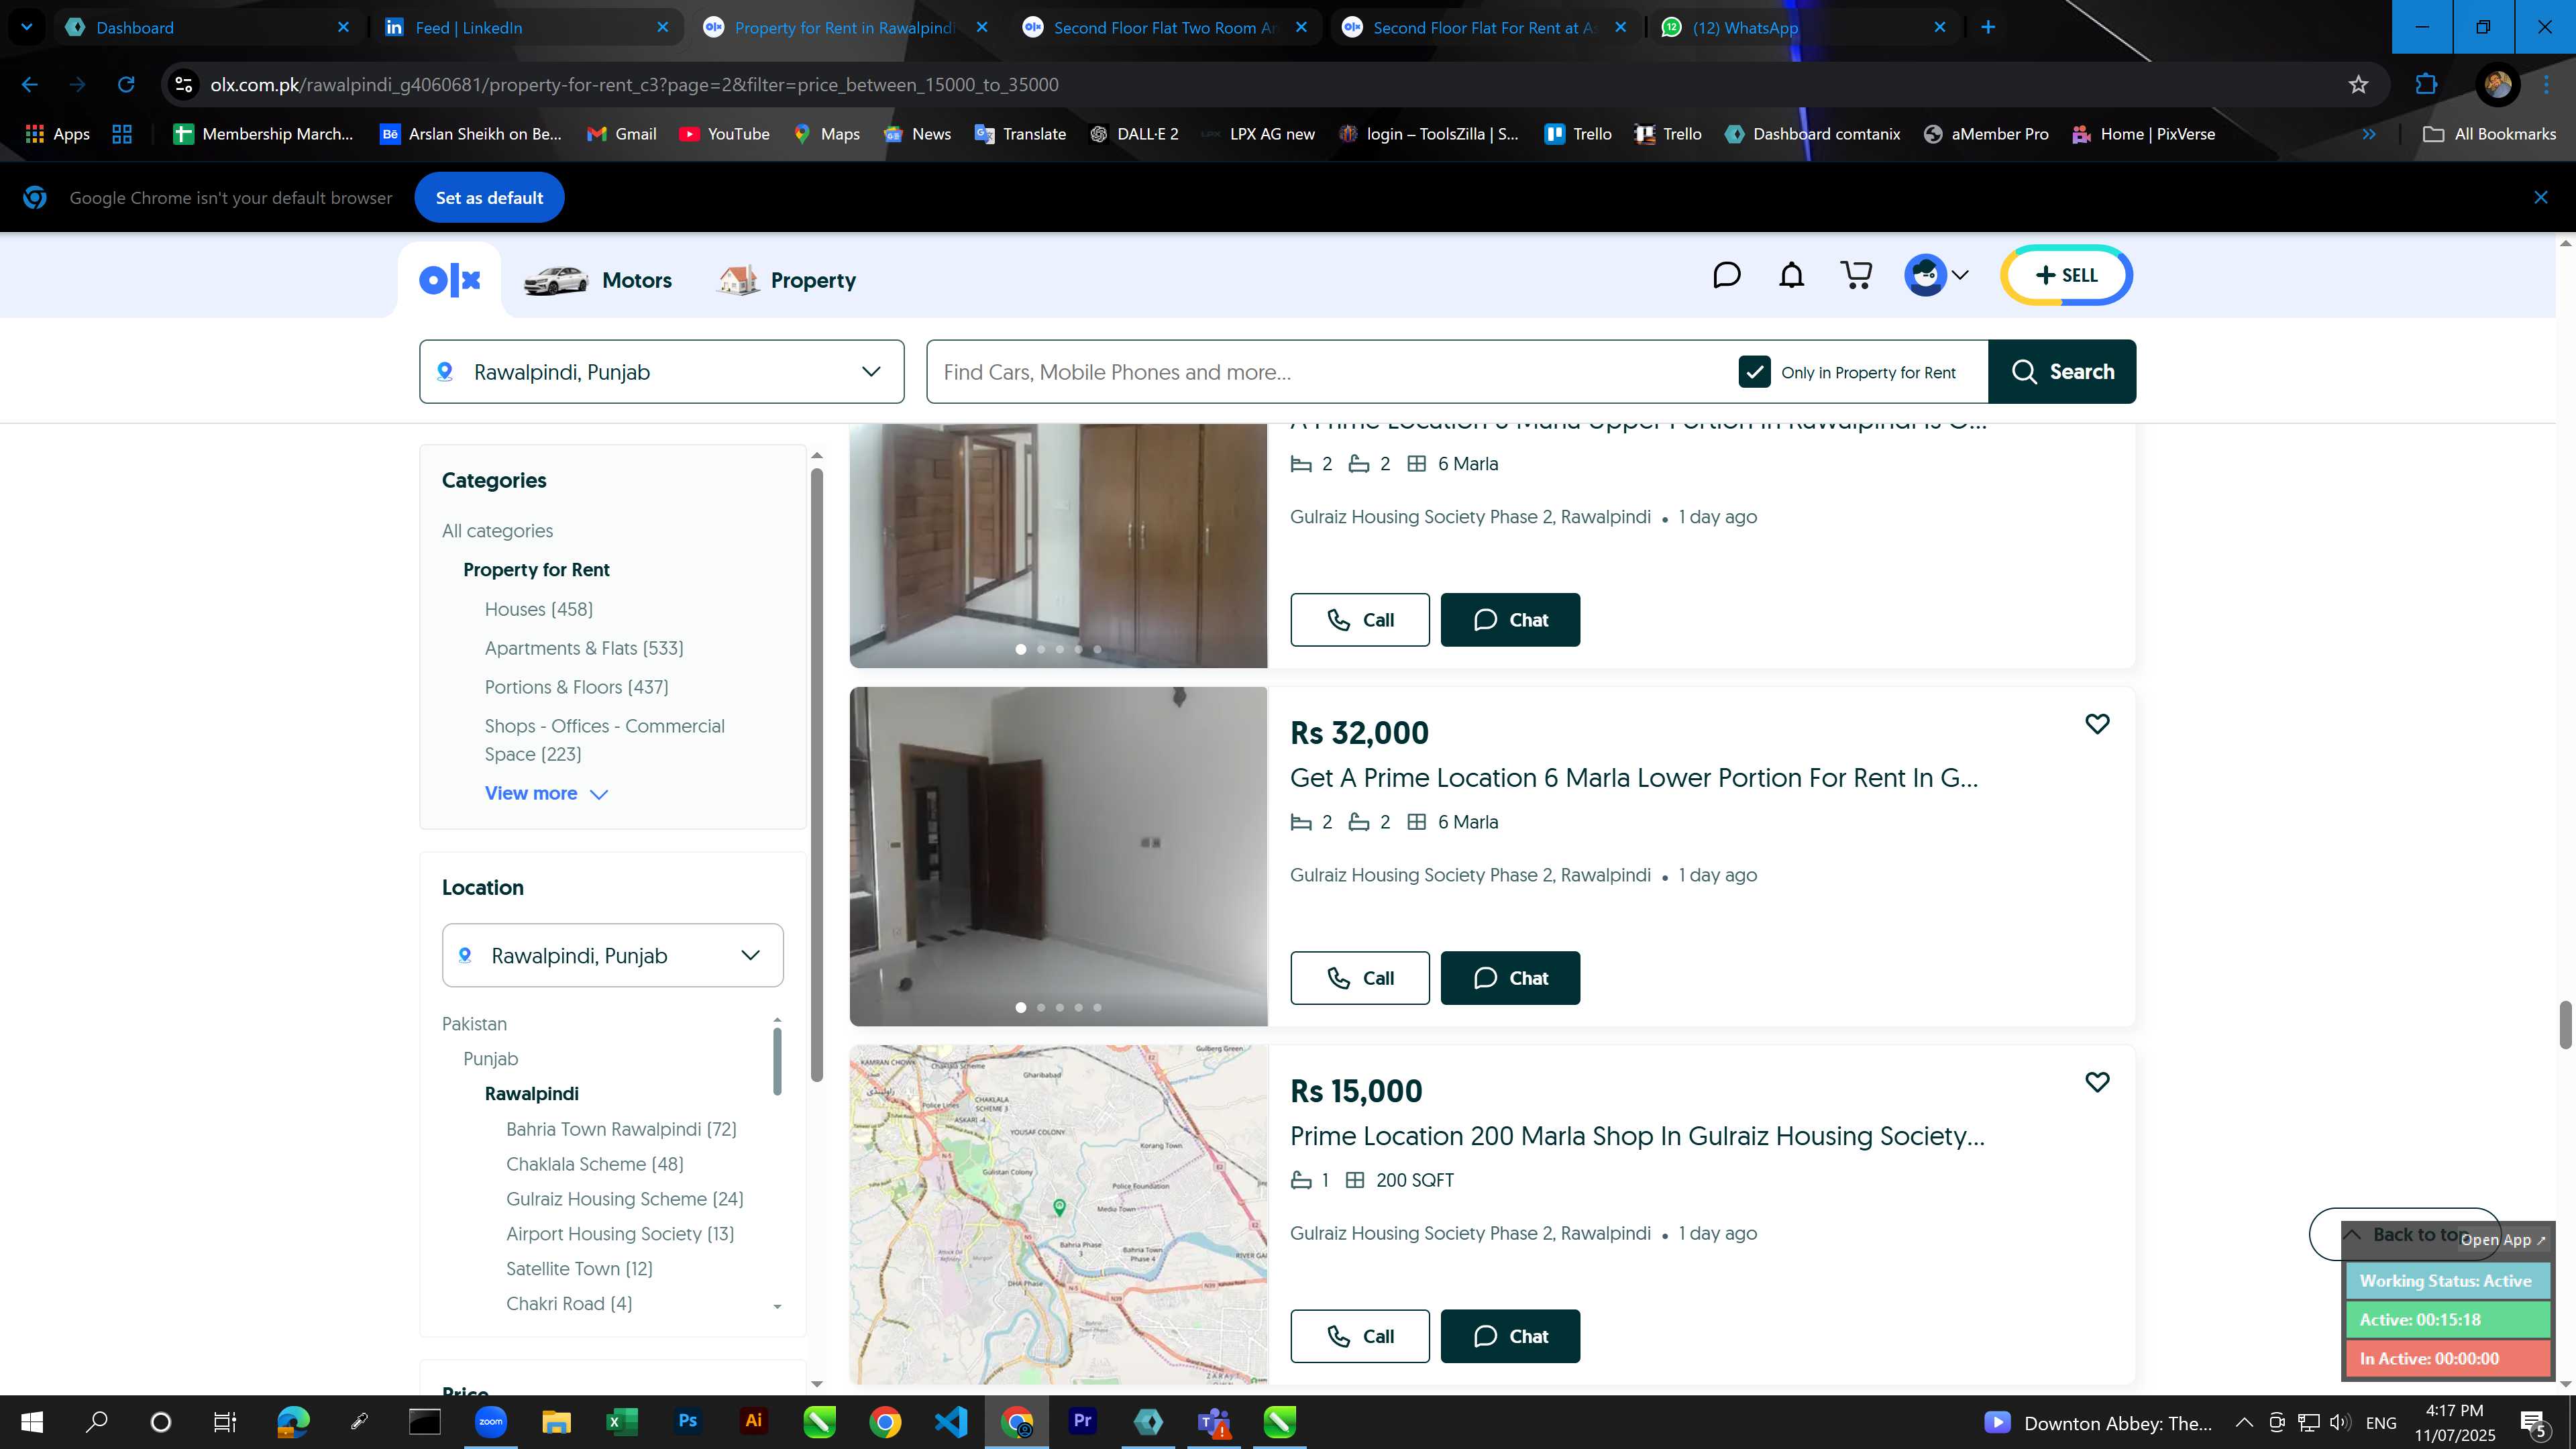Click the filters sidebar scrollbar

point(817,775)
